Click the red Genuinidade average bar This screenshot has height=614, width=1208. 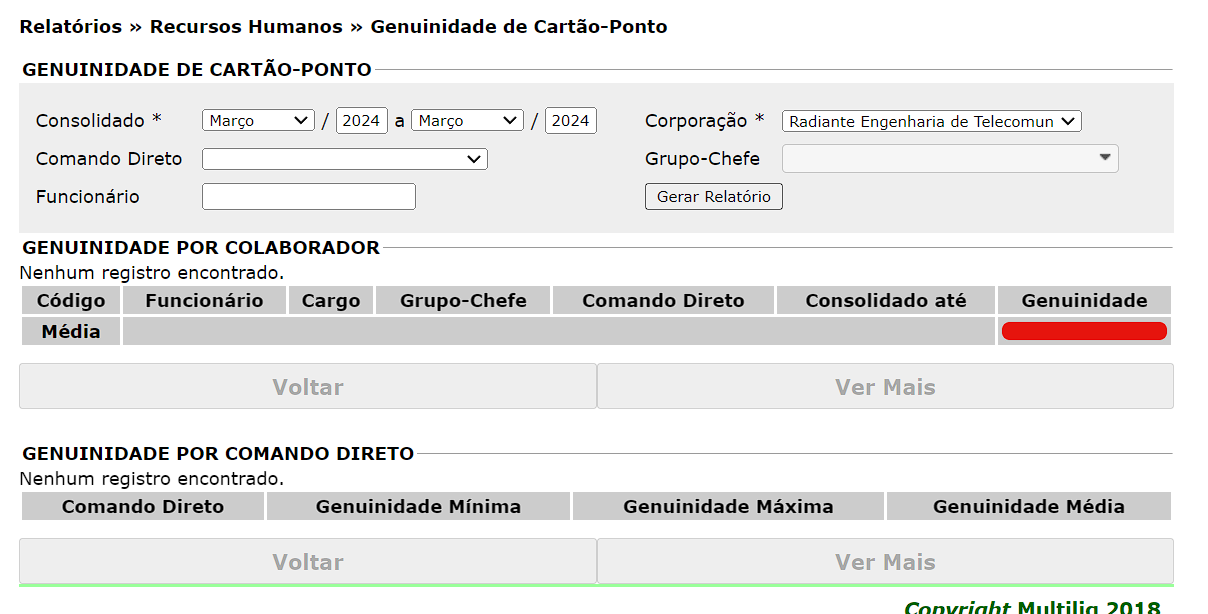tap(1084, 331)
